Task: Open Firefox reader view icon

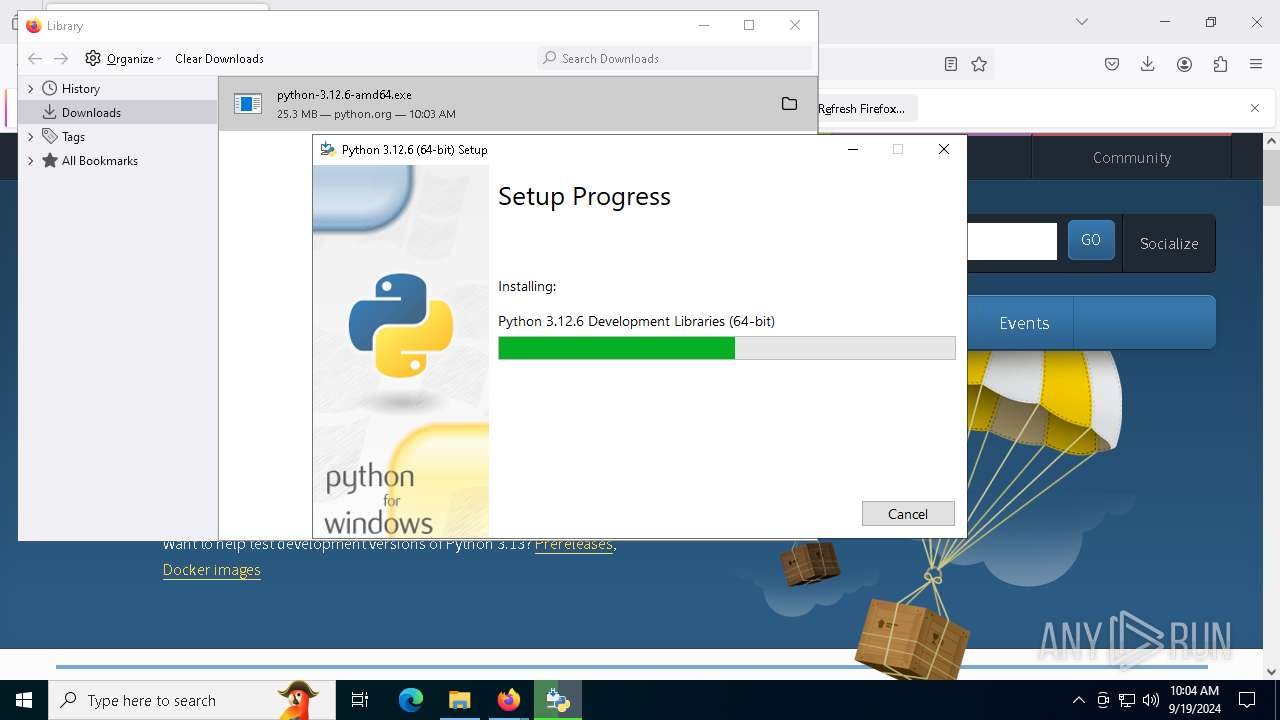Action: [x=951, y=64]
